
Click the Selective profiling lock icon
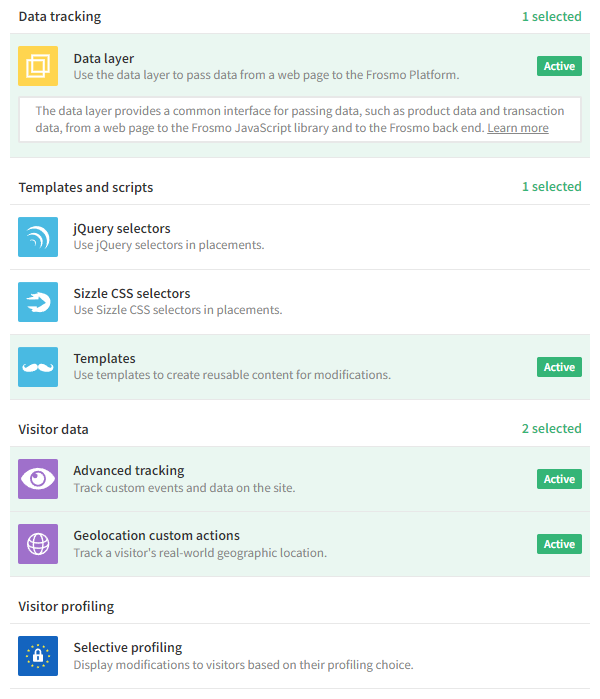tap(38, 656)
